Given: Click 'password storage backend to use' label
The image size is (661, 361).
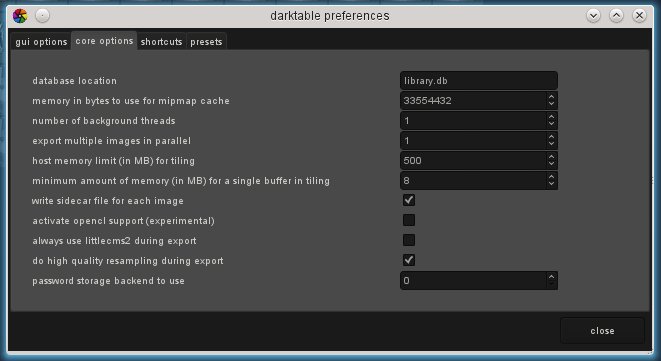Looking at the screenshot, I should [109, 281].
